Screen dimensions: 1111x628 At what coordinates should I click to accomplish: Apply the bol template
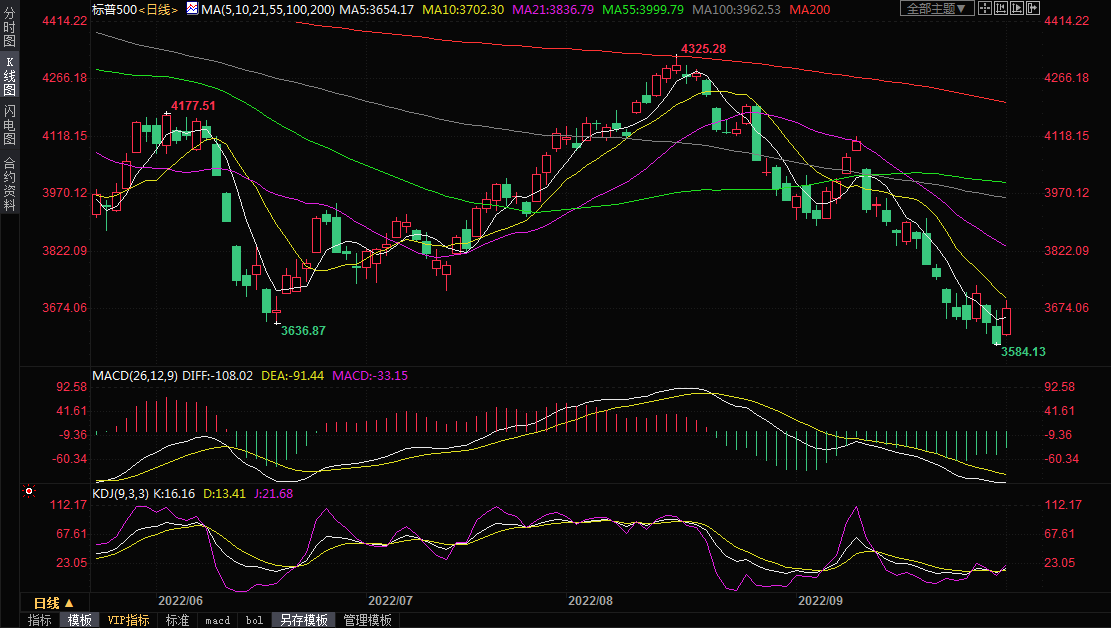[x=254, y=620]
